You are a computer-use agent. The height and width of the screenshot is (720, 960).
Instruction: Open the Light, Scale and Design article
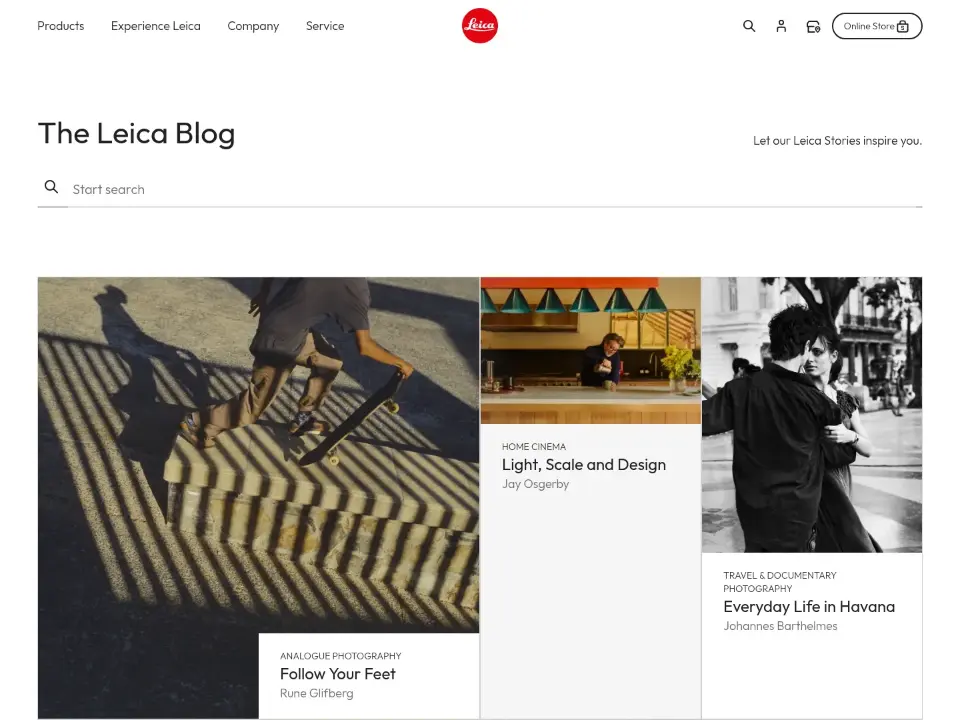point(583,465)
